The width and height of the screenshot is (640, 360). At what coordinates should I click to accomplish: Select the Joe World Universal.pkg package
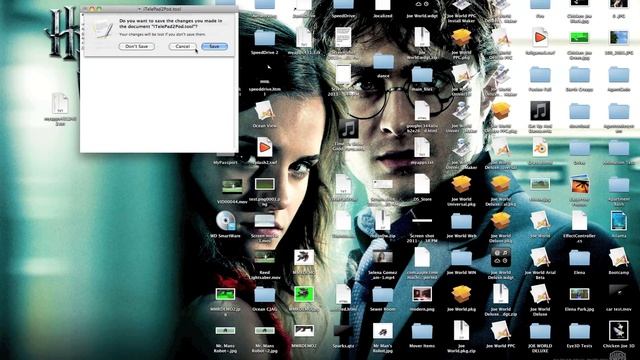461,184
